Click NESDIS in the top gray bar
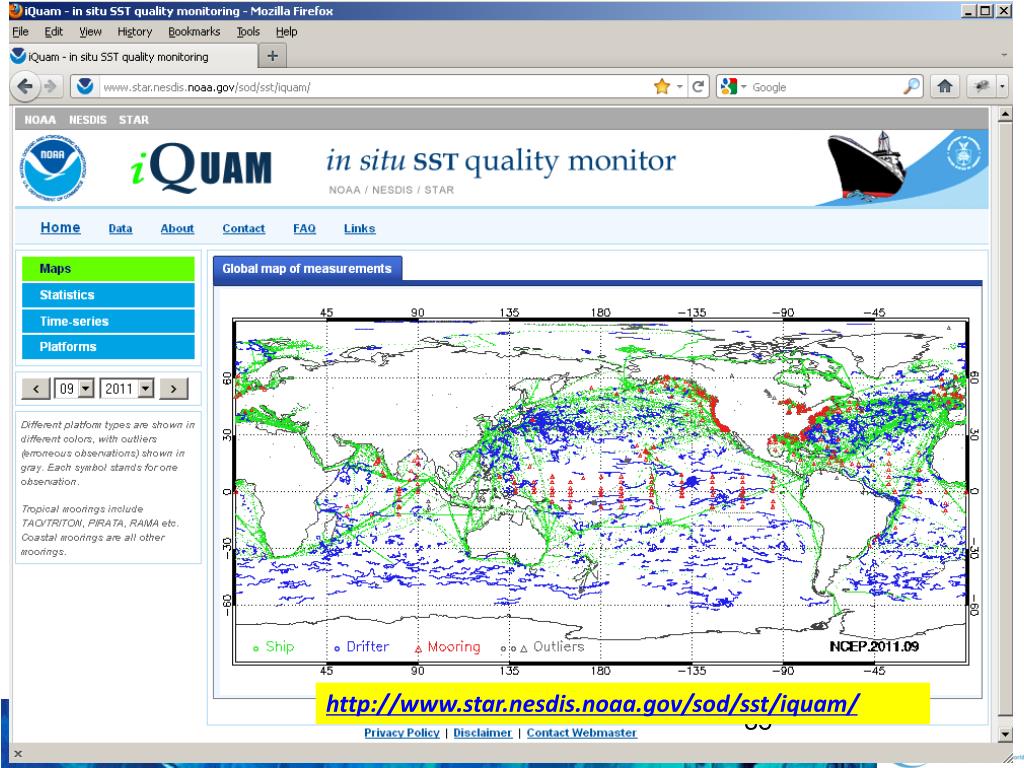 click(x=88, y=120)
